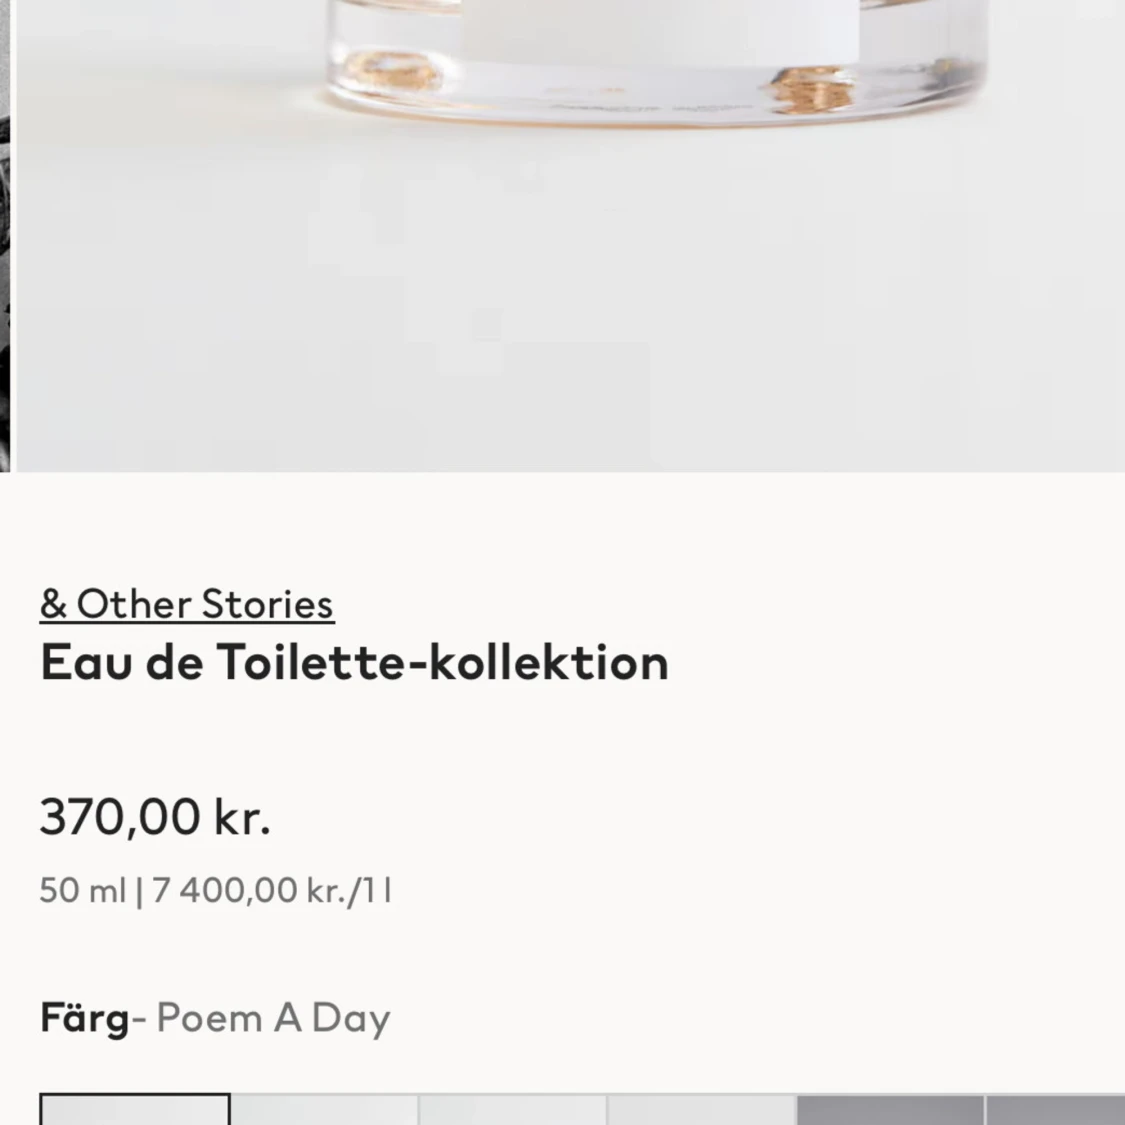1125x1125 pixels.
Task: Pick the sixth dark variant swatch at edge
Action: 1055,1110
